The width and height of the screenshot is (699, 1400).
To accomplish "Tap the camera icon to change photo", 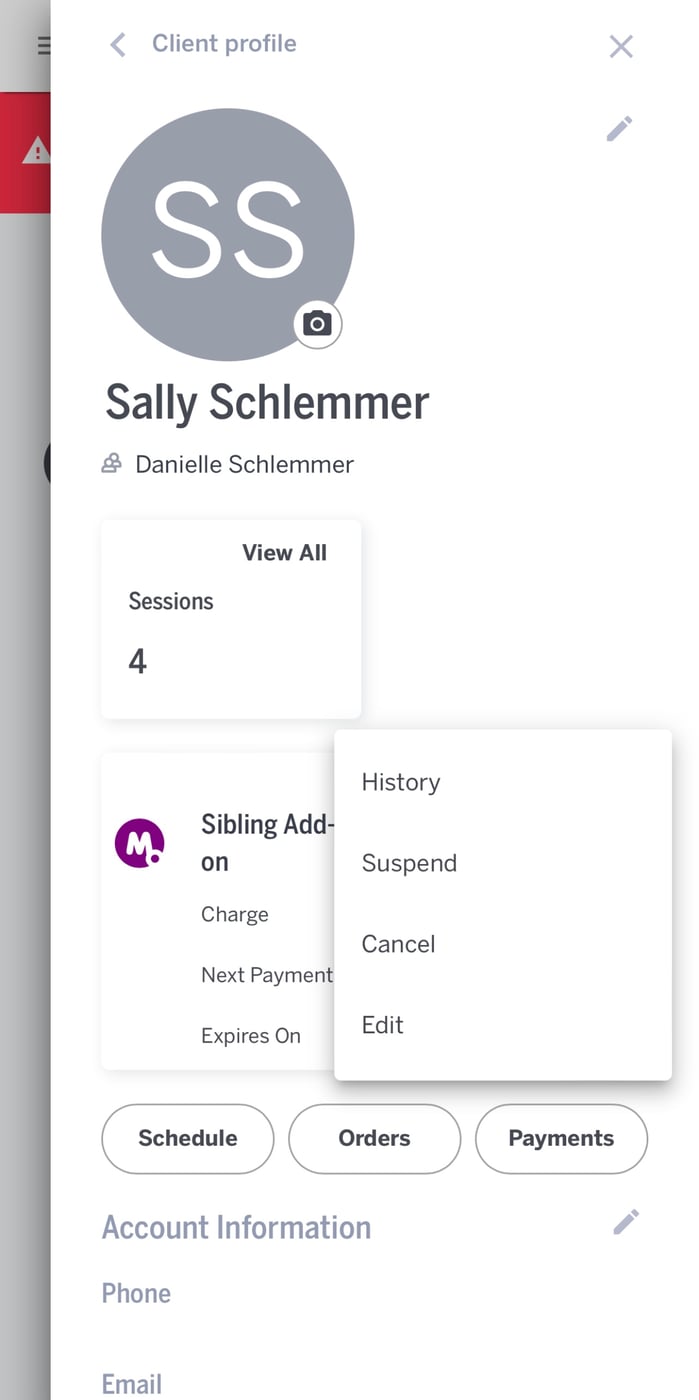I will click(x=317, y=324).
